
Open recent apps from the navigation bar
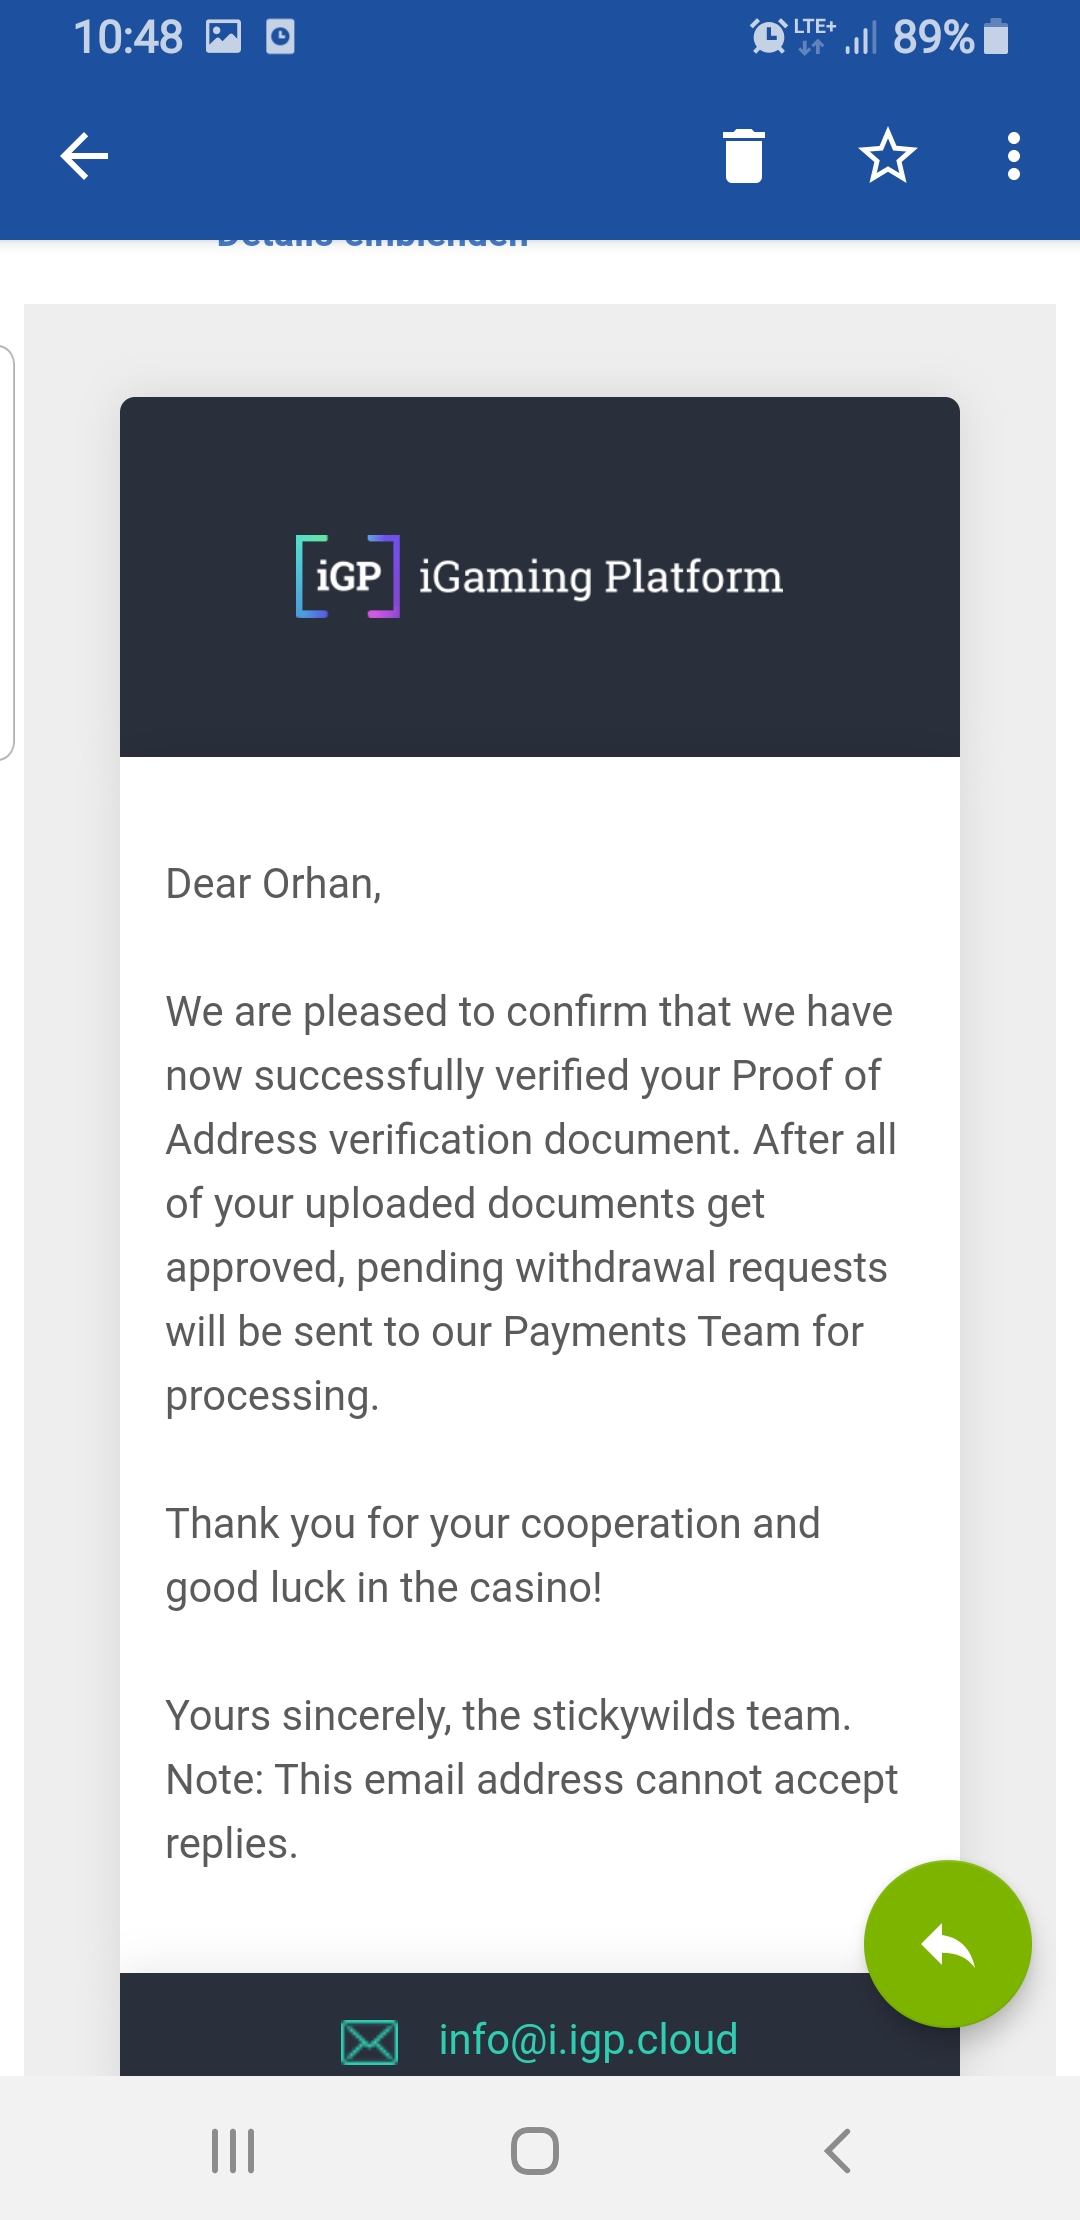233,2150
